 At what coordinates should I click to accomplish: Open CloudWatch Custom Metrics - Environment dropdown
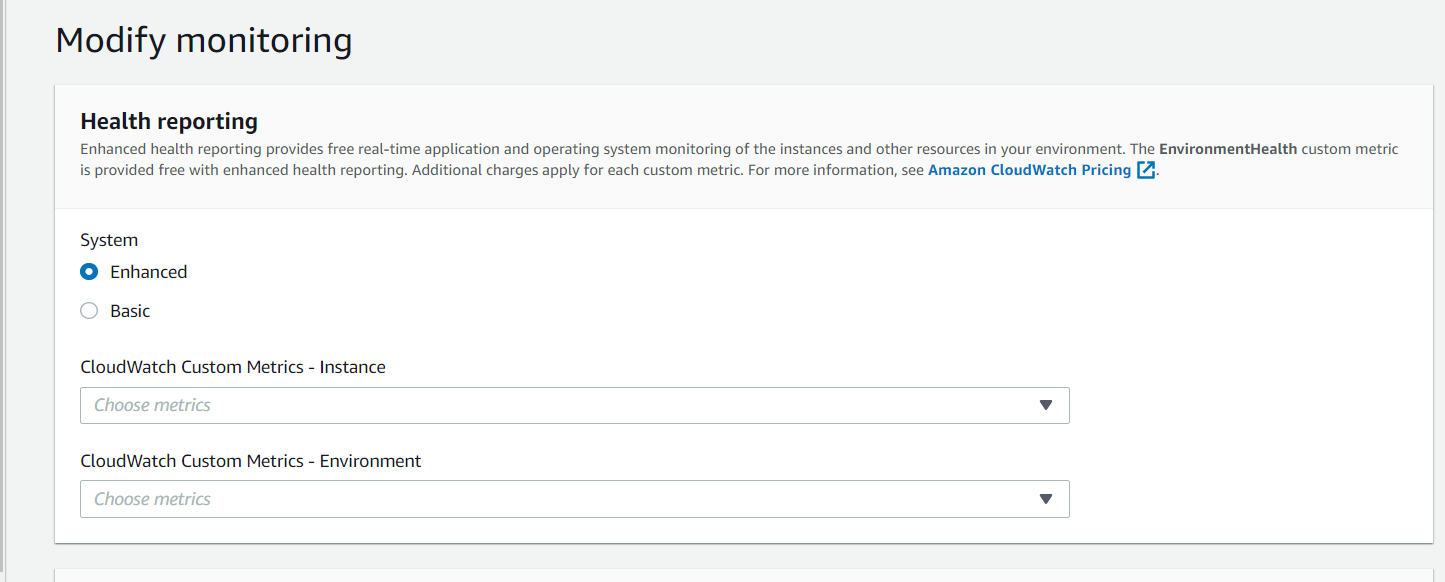pos(574,499)
